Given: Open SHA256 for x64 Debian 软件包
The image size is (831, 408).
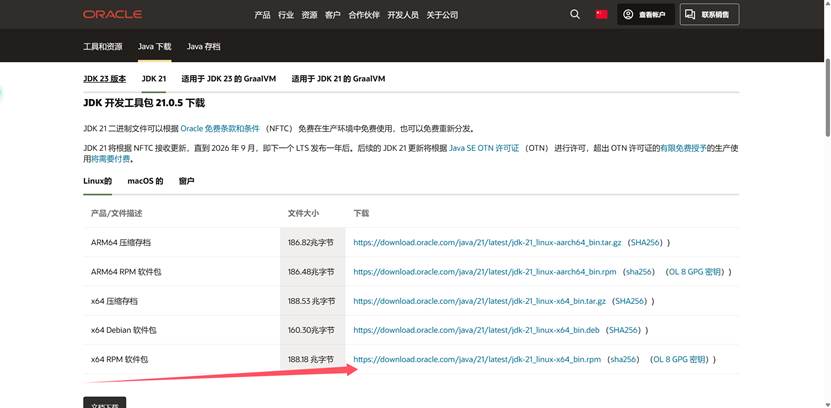Looking at the screenshot, I should point(624,330).
